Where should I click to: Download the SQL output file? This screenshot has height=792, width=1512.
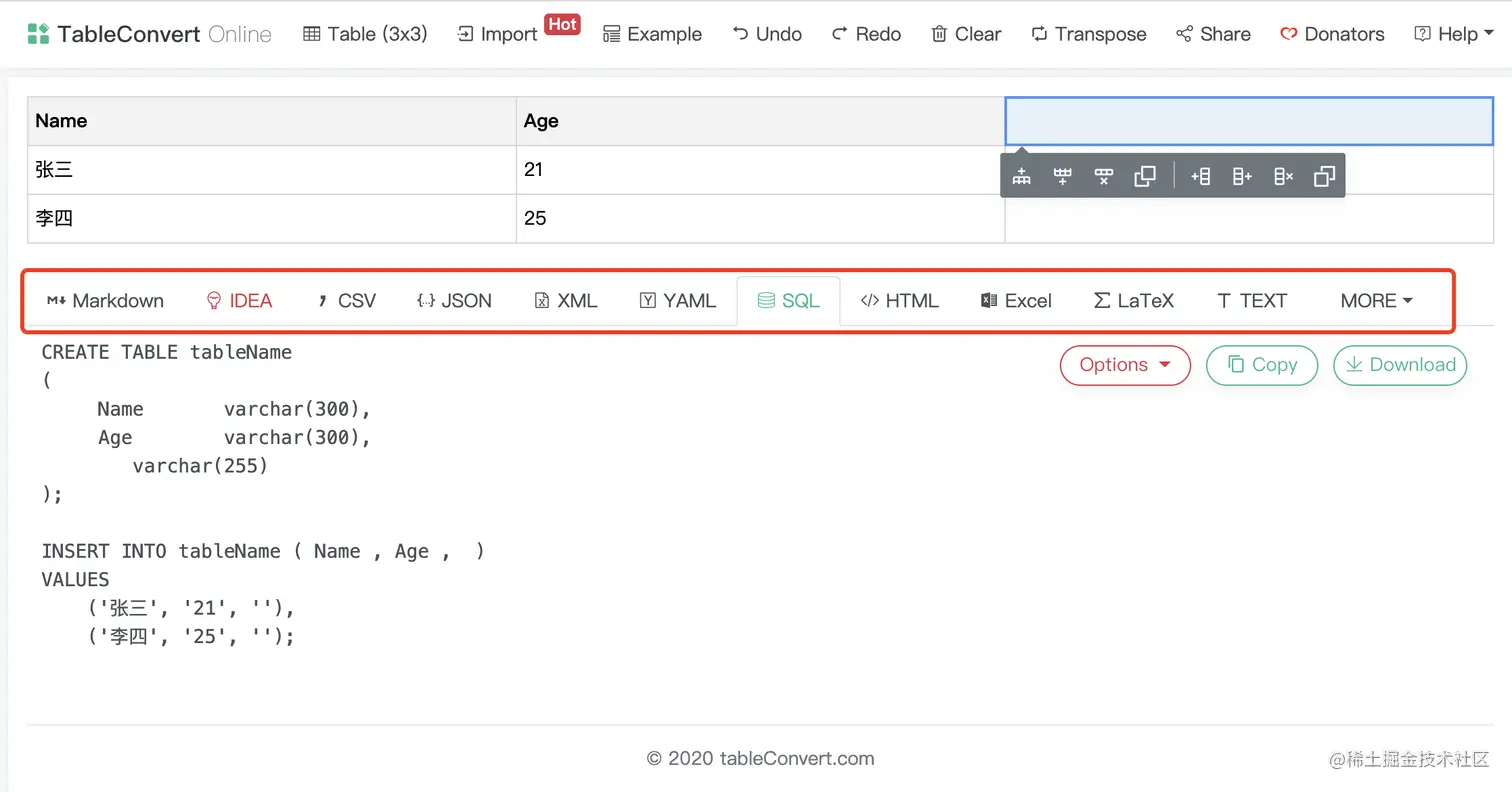[x=1399, y=365]
